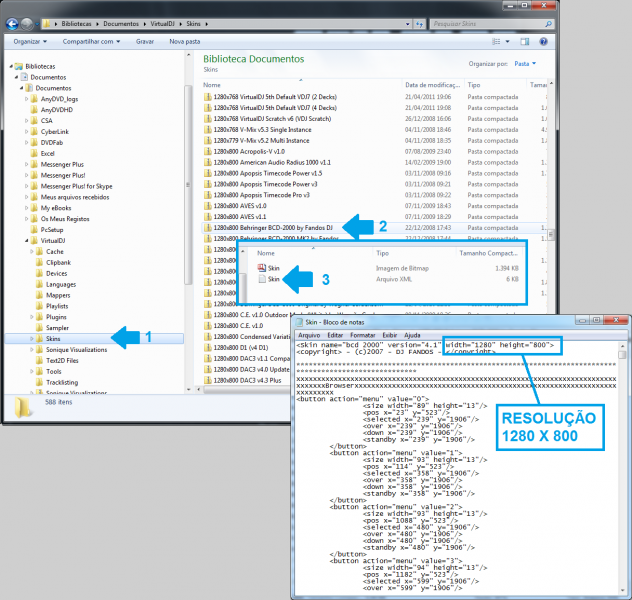This screenshot has height=600, width=632.
Task: Click folder icon of 1280x800 AVES v1.0
Action: (x=208, y=206)
